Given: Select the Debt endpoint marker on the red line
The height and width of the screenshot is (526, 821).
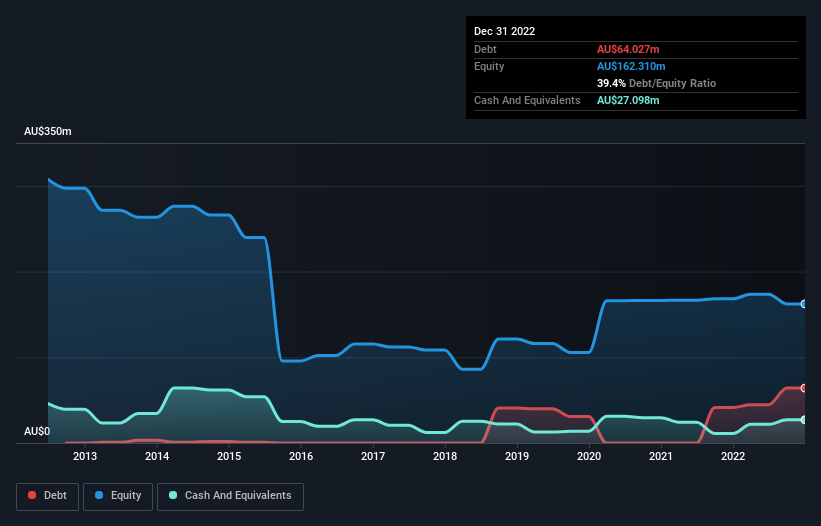Looking at the screenshot, I should coord(804,388).
